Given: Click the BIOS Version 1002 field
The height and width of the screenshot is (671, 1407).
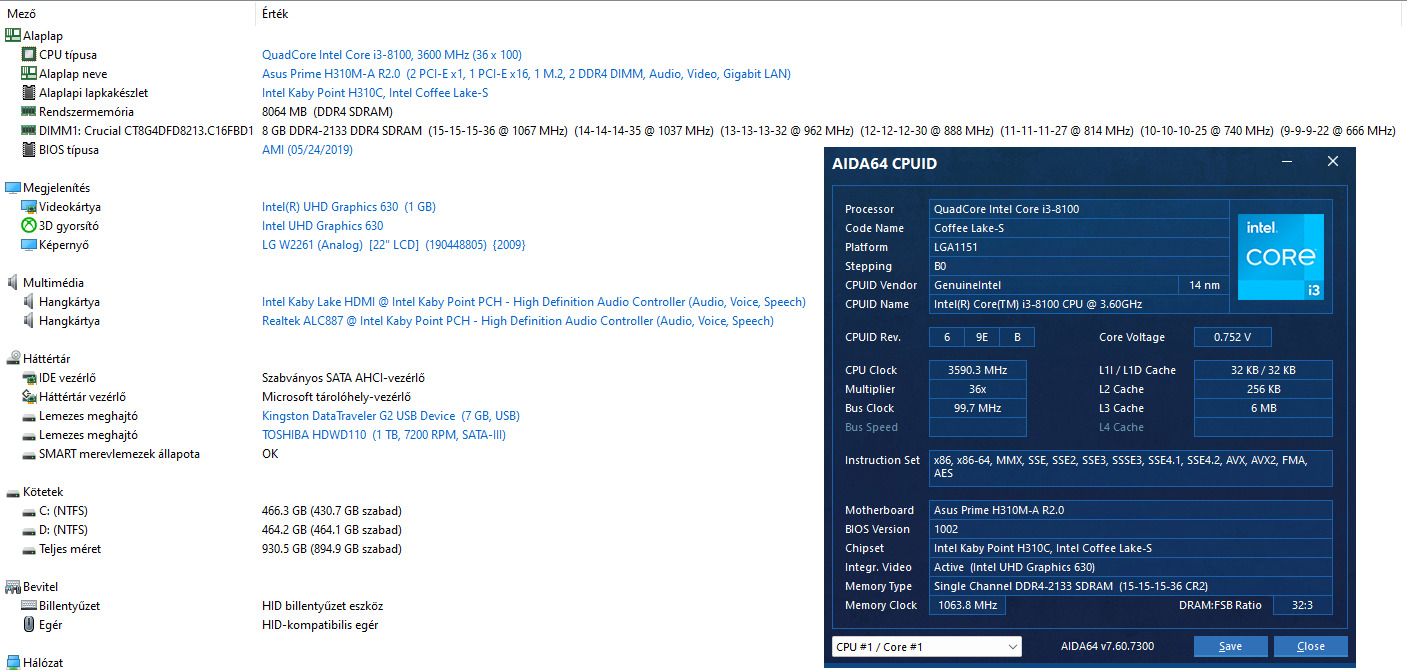Looking at the screenshot, I should pyautogui.click(x=1131, y=529).
